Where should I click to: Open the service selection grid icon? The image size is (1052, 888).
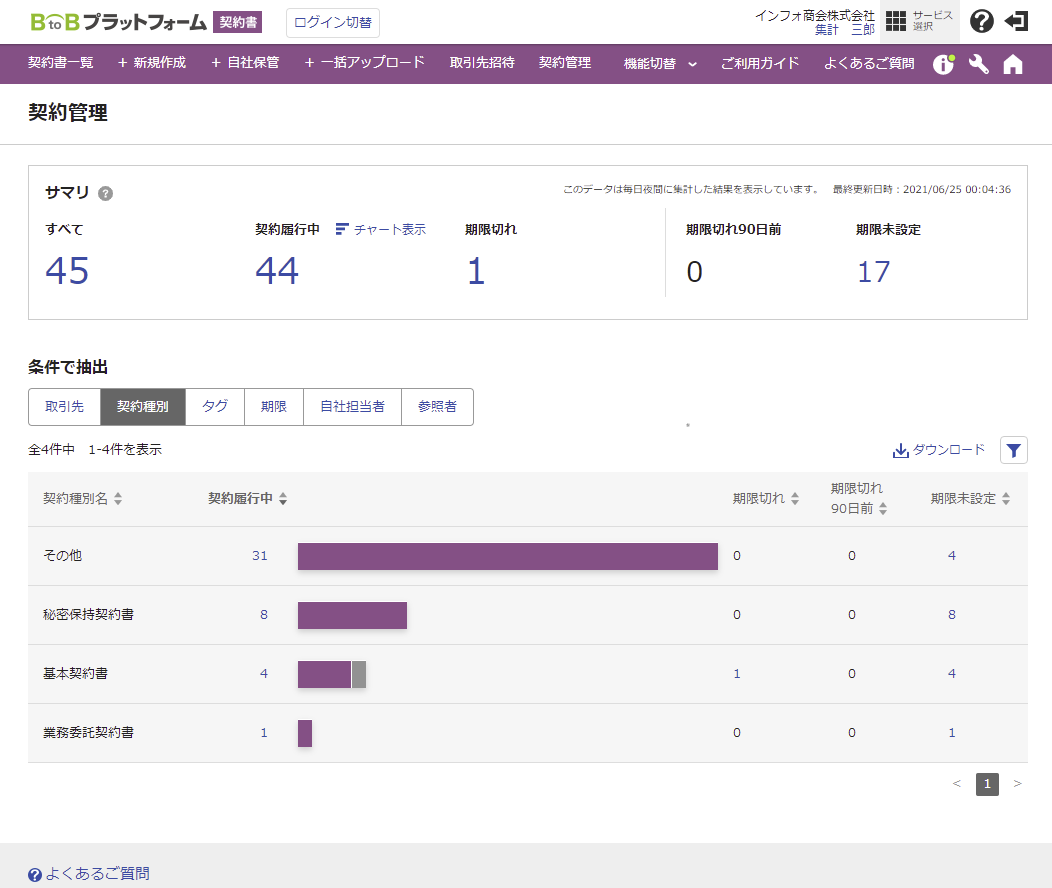(x=897, y=22)
